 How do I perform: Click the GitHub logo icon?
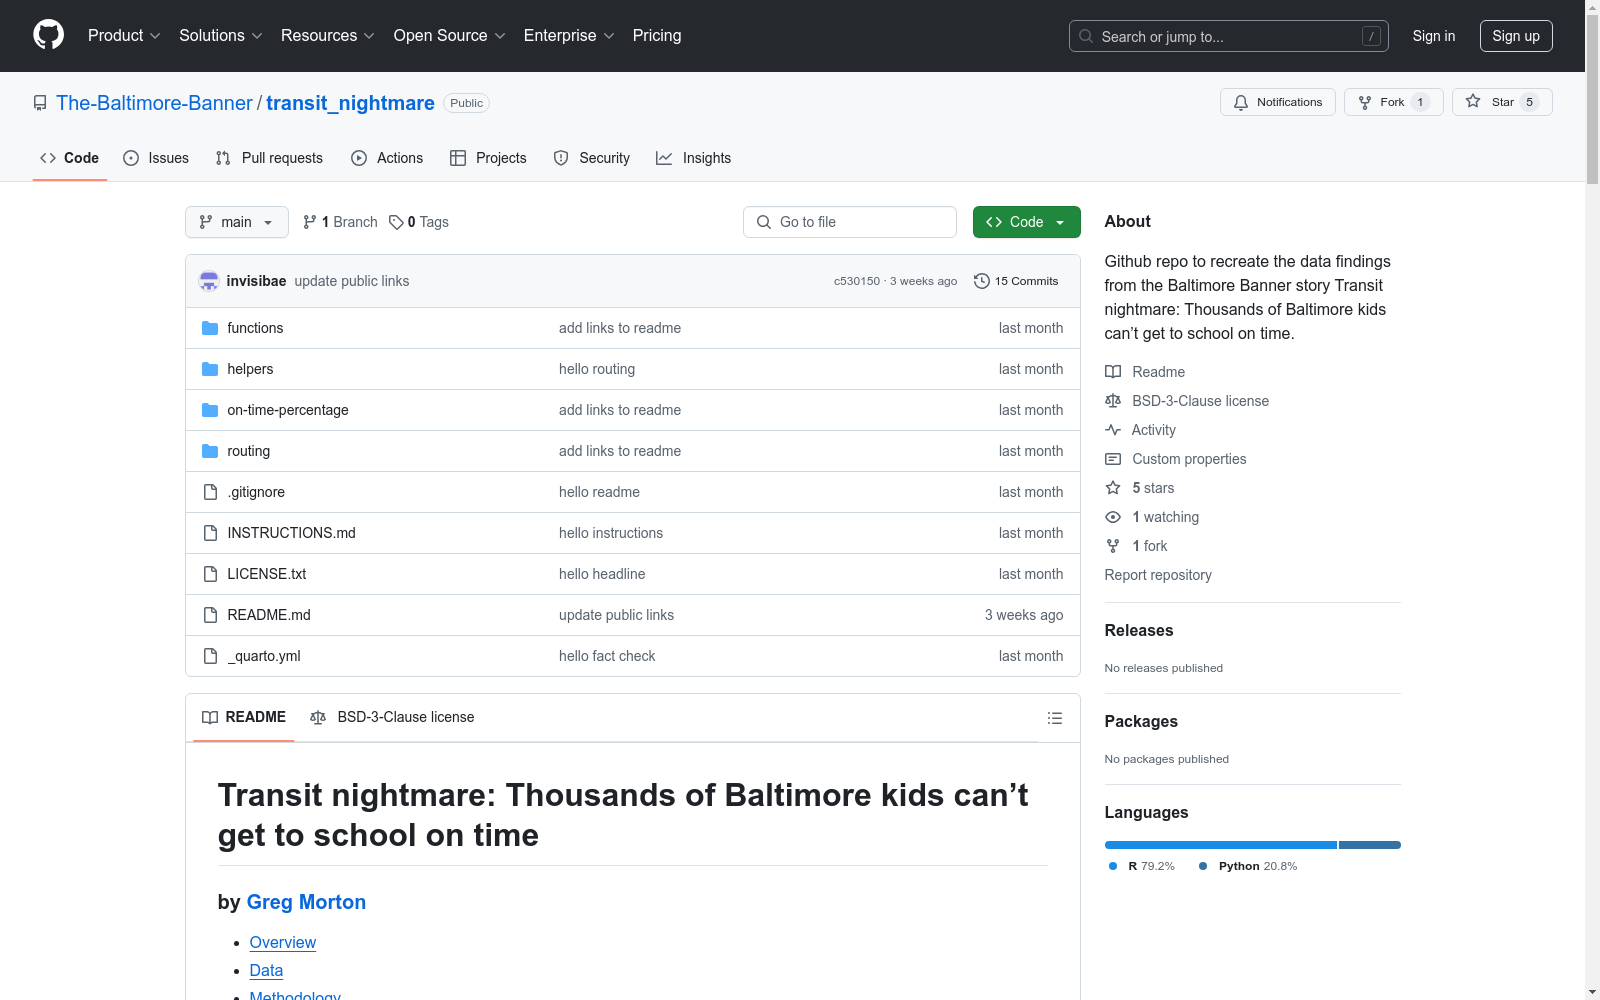pos(48,35)
